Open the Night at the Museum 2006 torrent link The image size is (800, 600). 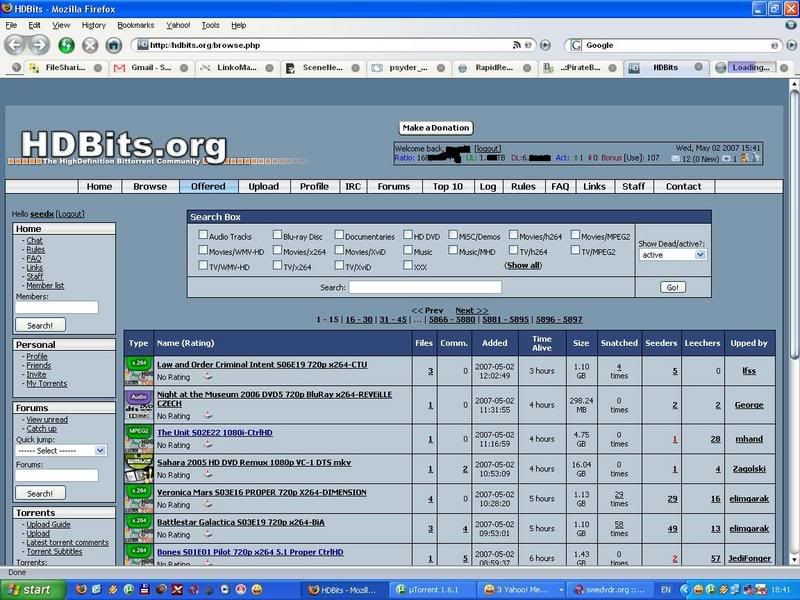pyautogui.click(x=274, y=399)
